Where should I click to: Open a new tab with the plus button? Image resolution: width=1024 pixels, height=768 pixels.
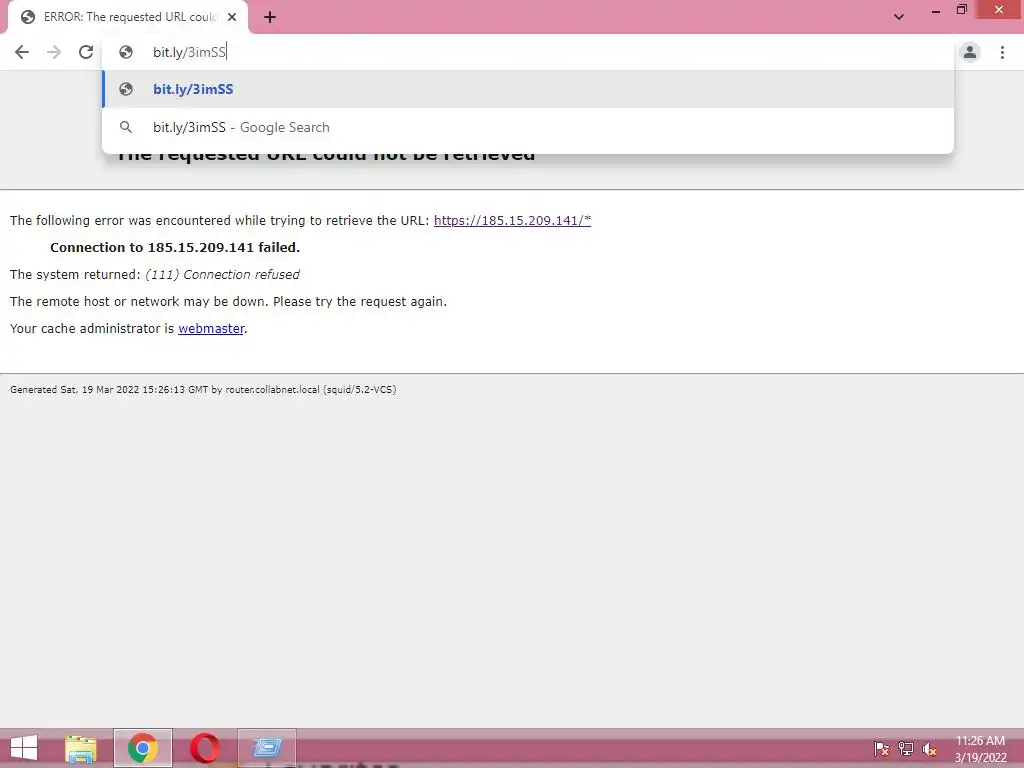click(270, 17)
